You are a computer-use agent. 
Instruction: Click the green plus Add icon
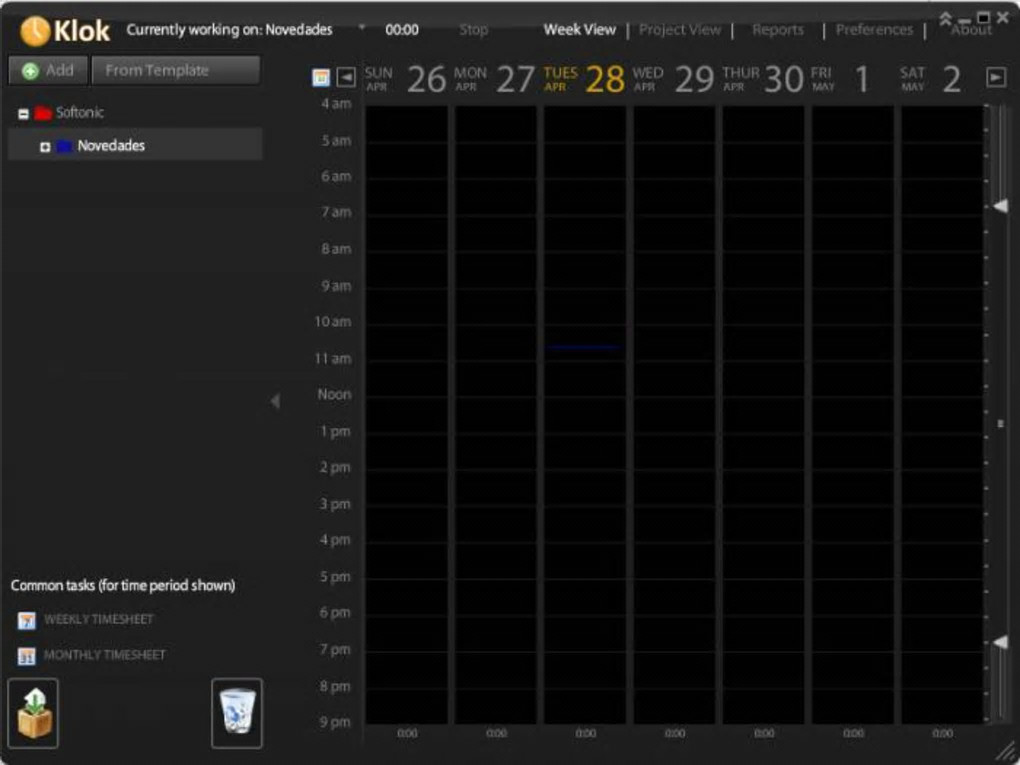(x=30, y=71)
